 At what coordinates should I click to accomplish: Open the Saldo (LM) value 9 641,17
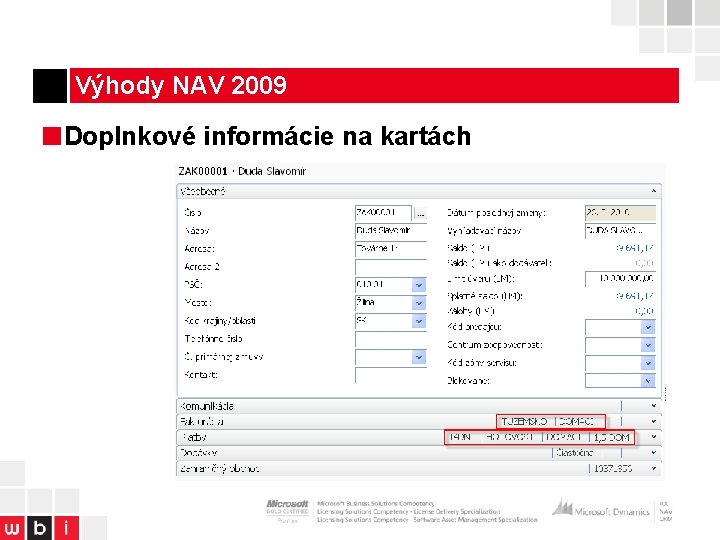click(x=635, y=248)
